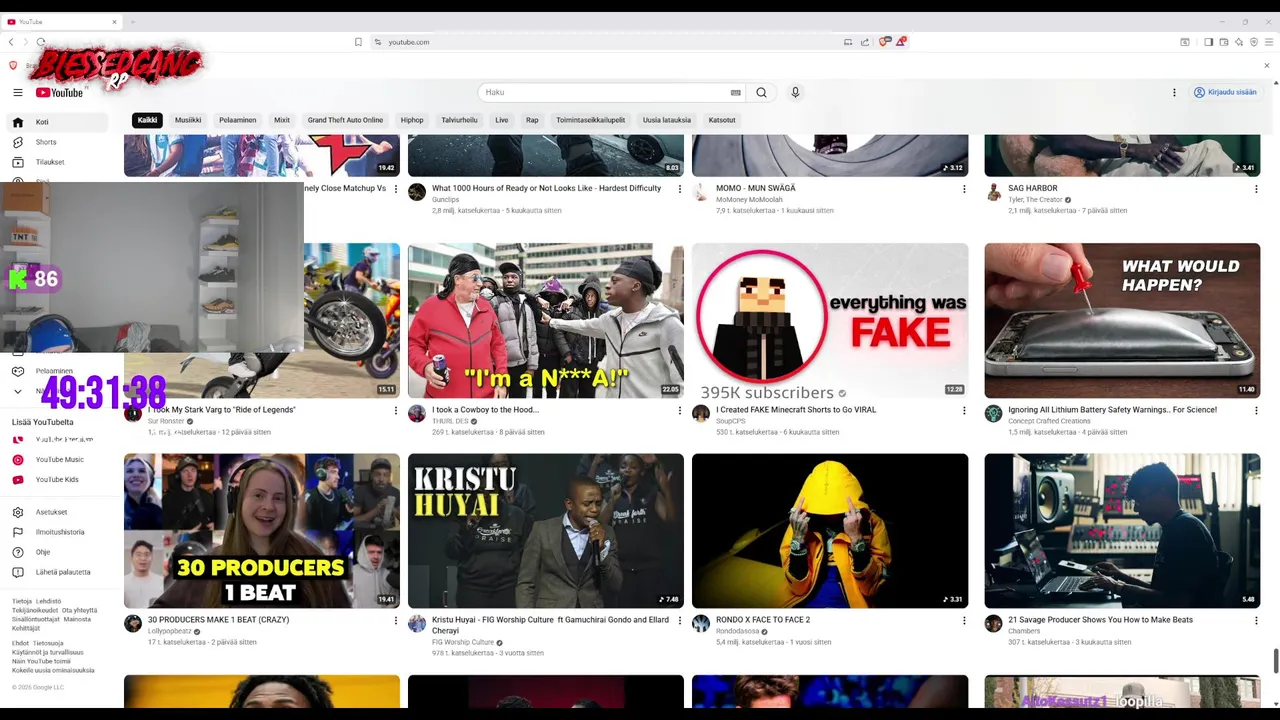Click the Brave Shields lion icon
Viewport: 1280px width, 720px height.
(883, 42)
